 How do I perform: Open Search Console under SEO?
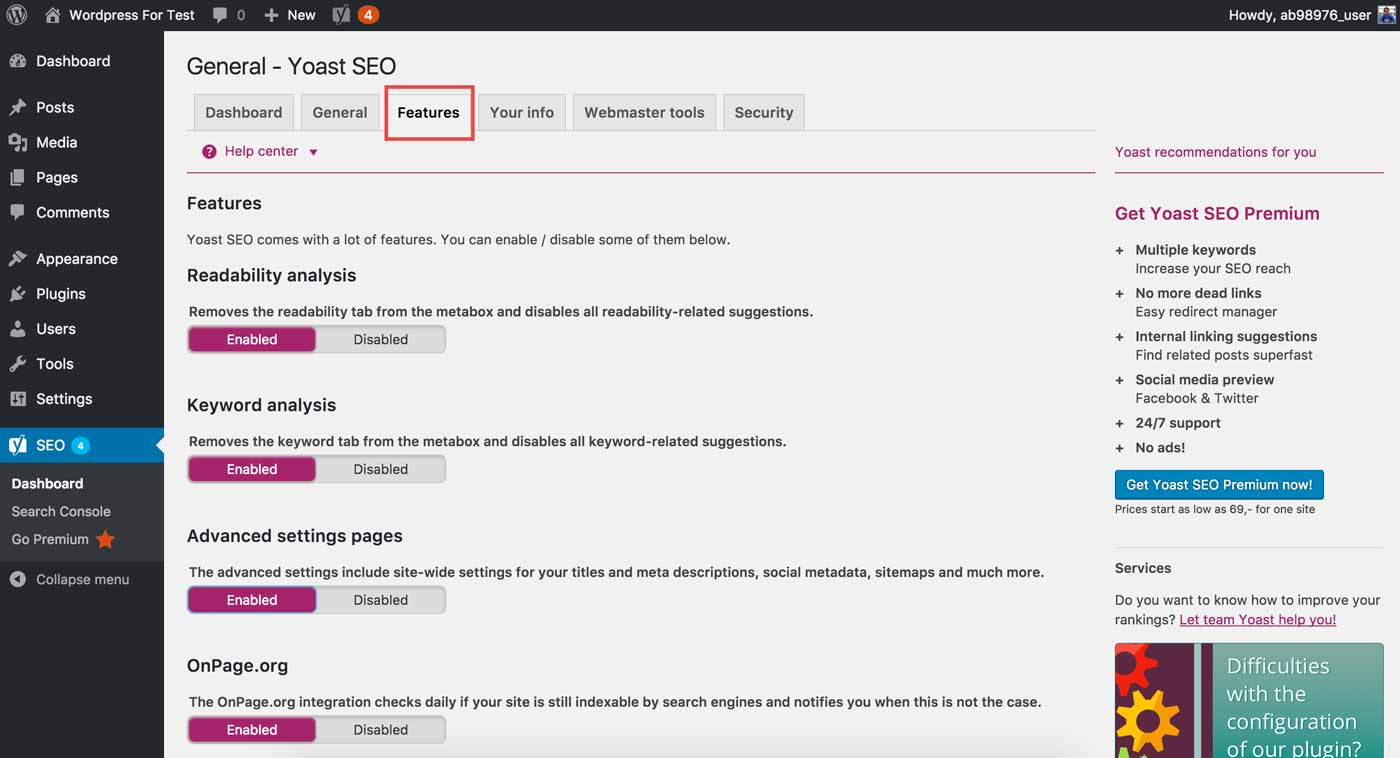click(61, 511)
